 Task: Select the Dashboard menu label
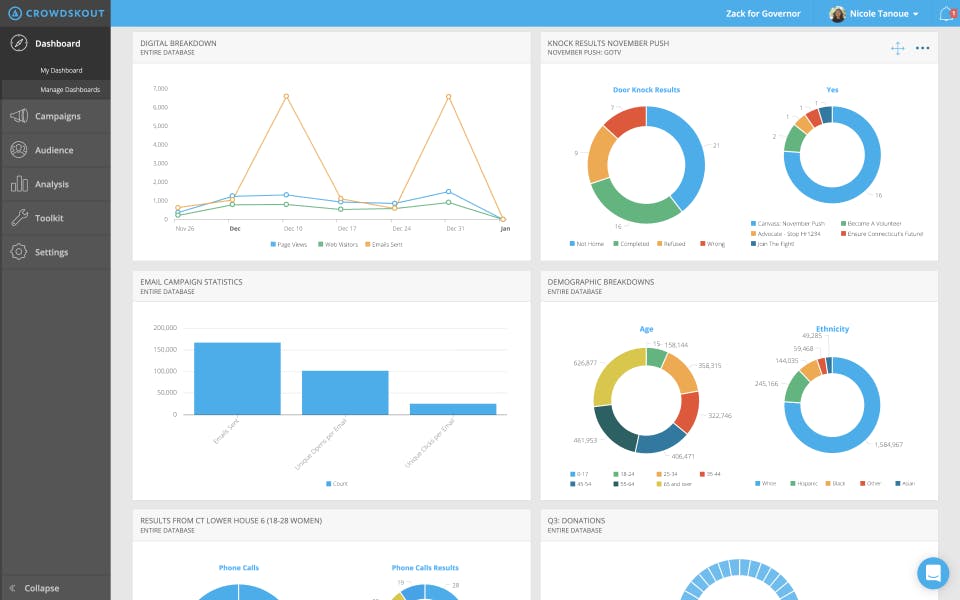[x=58, y=43]
